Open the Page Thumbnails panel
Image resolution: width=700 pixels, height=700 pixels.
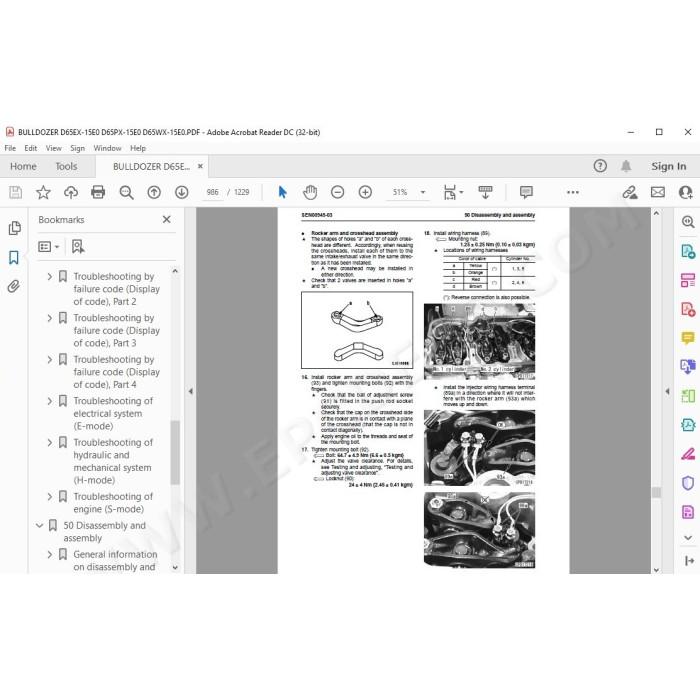tap(14, 228)
